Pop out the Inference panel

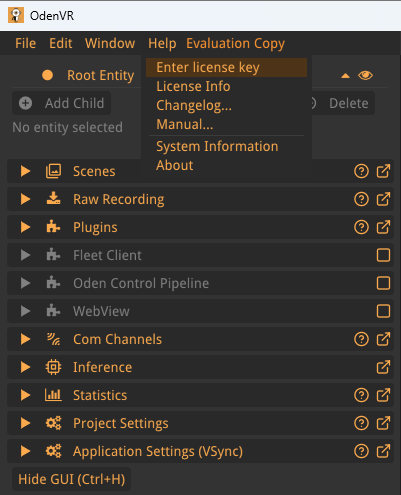point(383,367)
